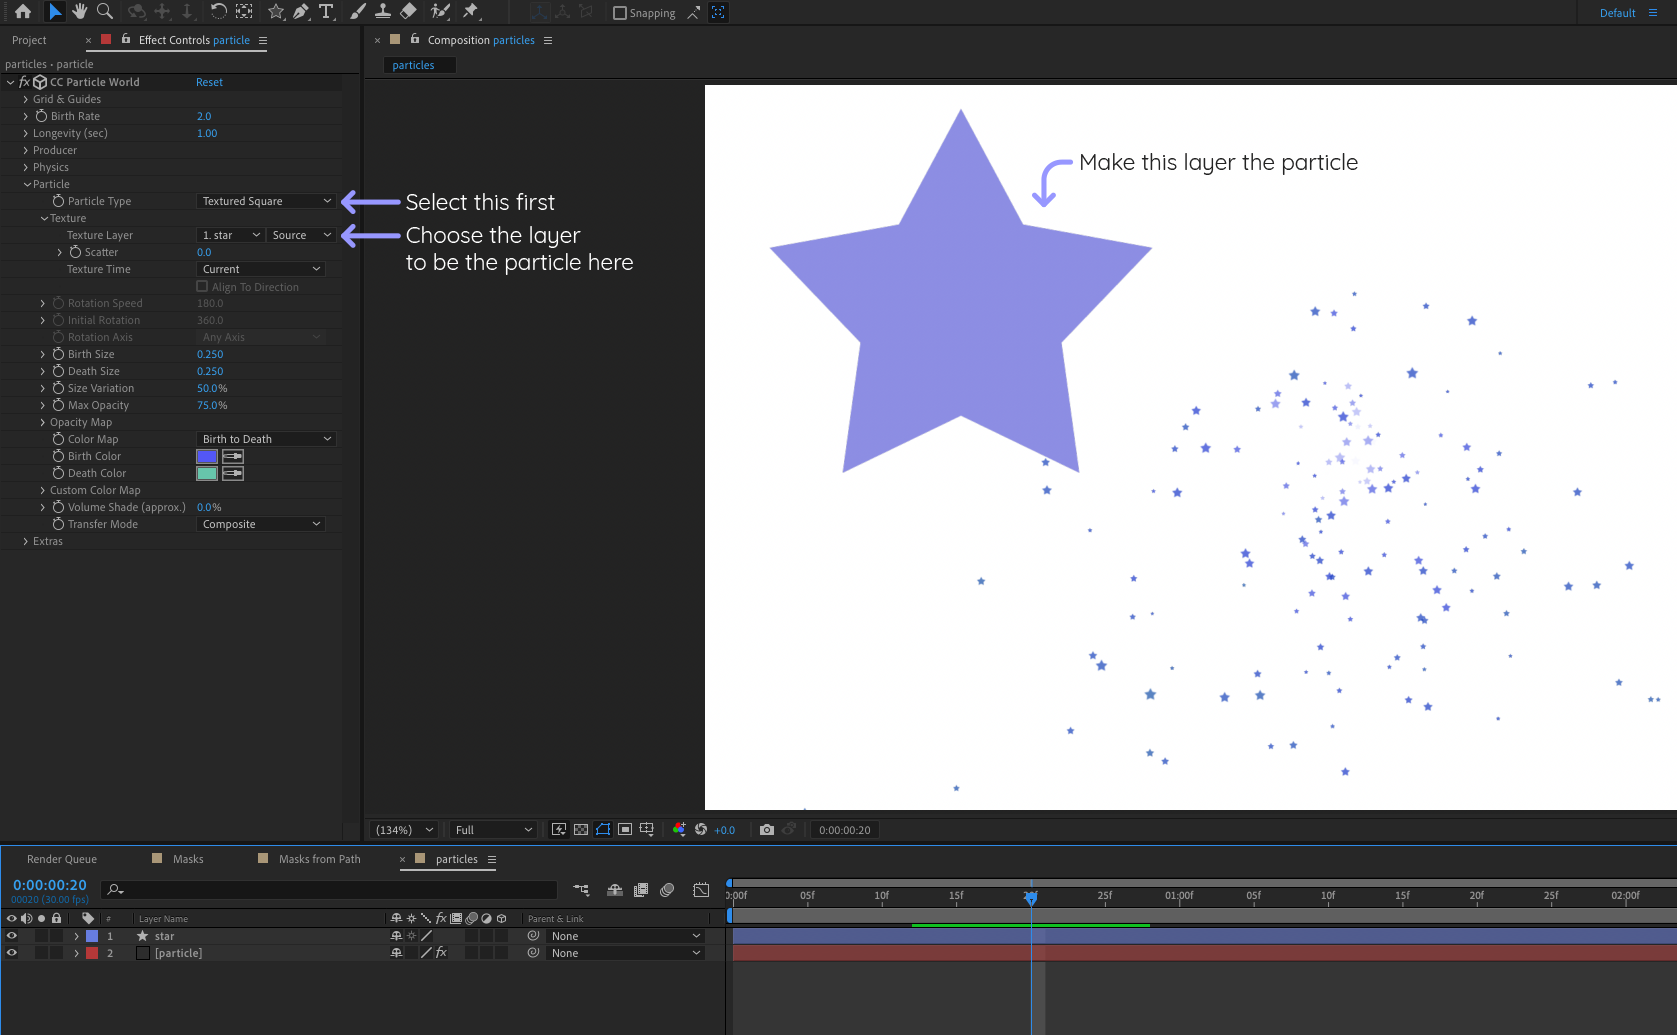Select the Hand tool
1677x1035 pixels.
point(79,11)
